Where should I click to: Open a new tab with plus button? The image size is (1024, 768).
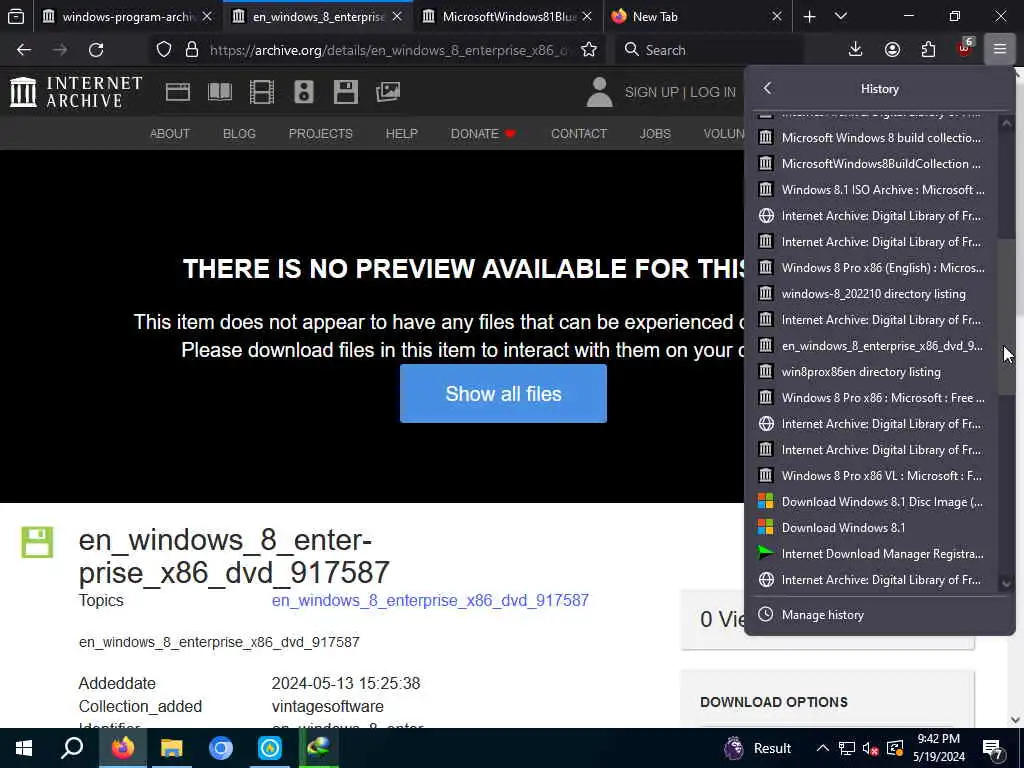click(810, 16)
